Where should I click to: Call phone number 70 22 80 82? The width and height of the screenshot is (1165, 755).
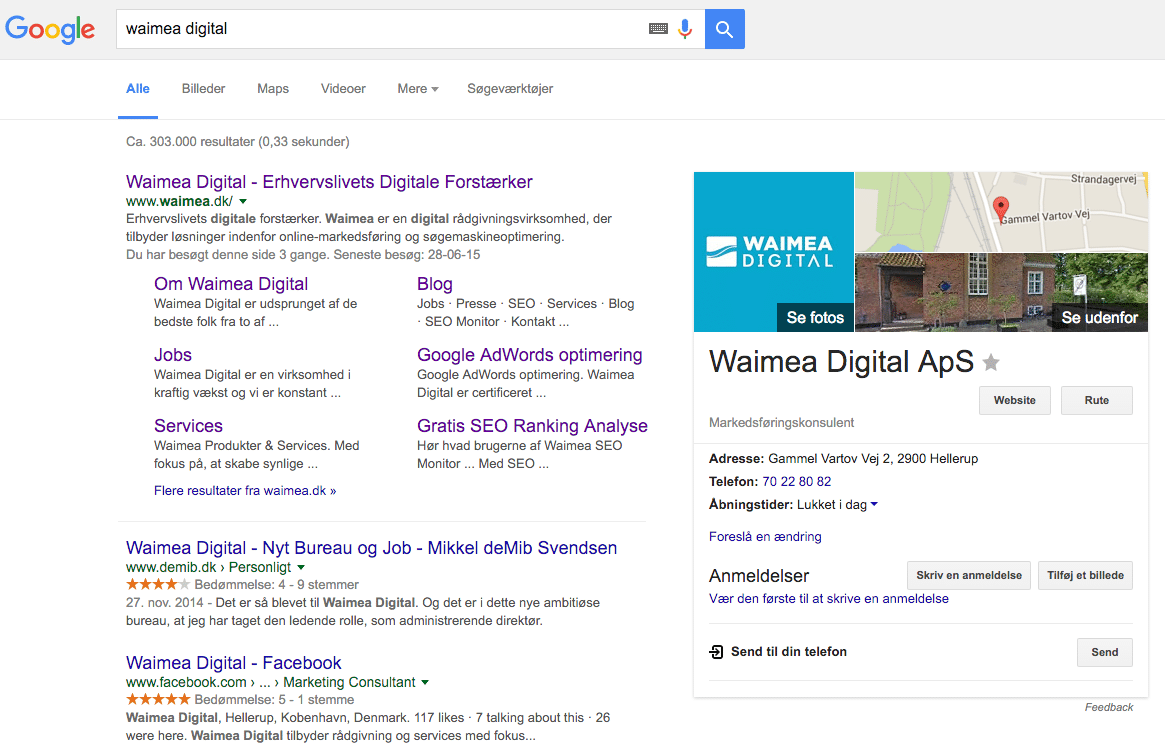pos(796,482)
